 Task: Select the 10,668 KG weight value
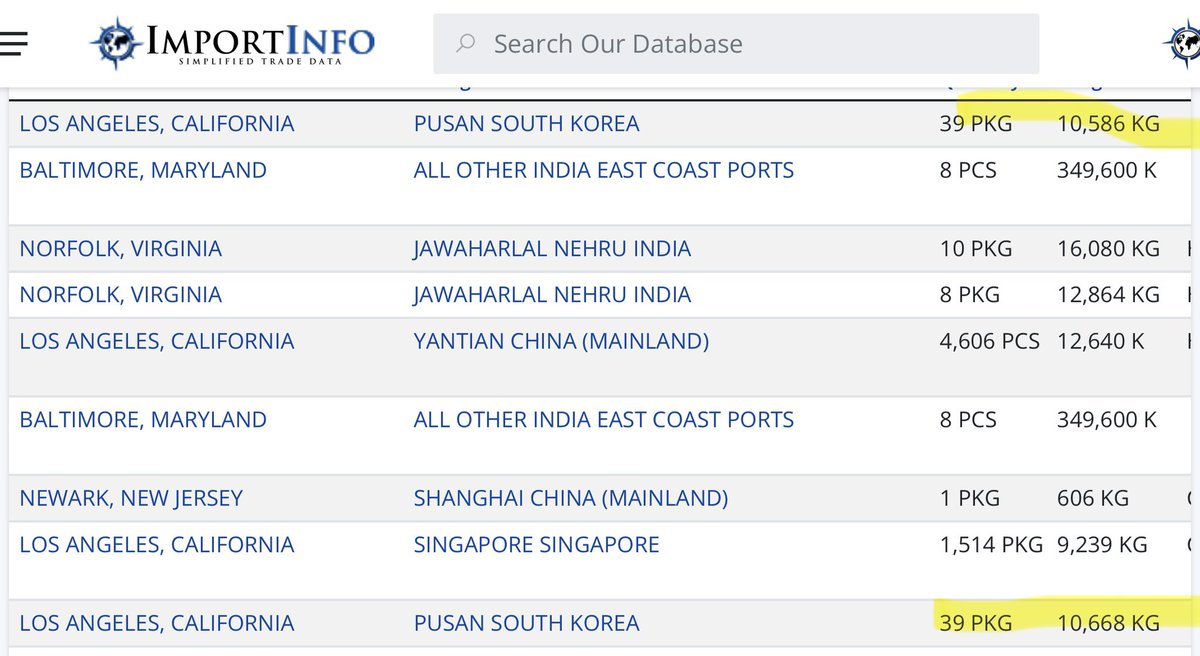point(1108,624)
